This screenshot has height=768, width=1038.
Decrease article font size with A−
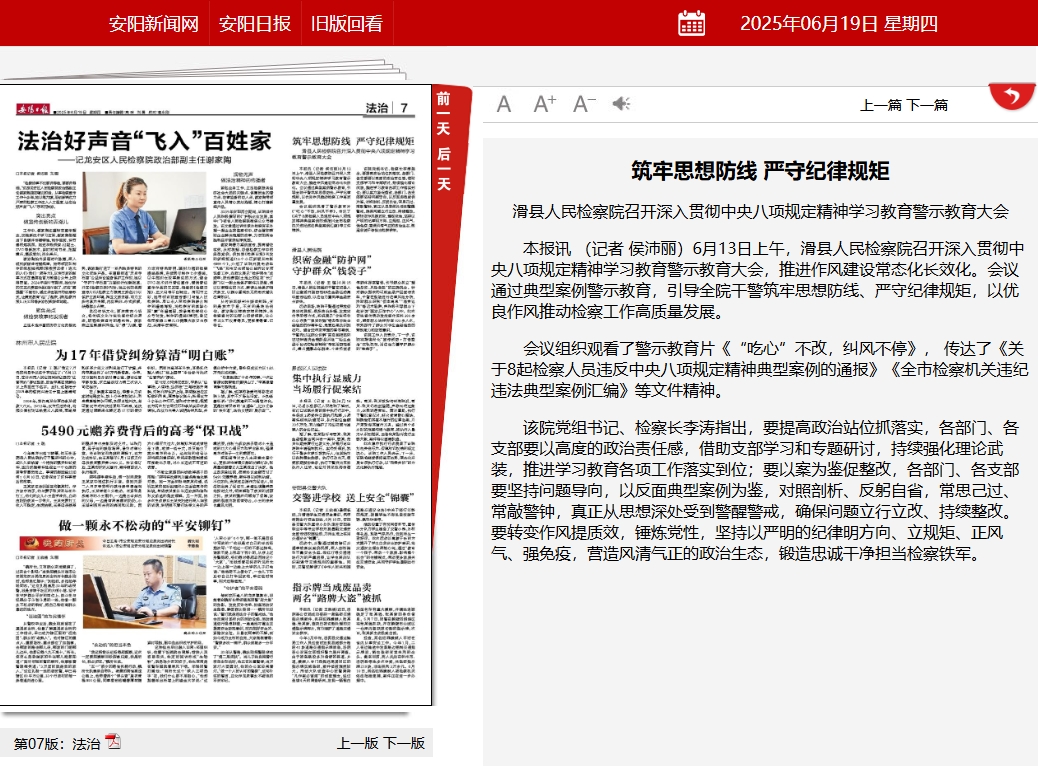(584, 104)
